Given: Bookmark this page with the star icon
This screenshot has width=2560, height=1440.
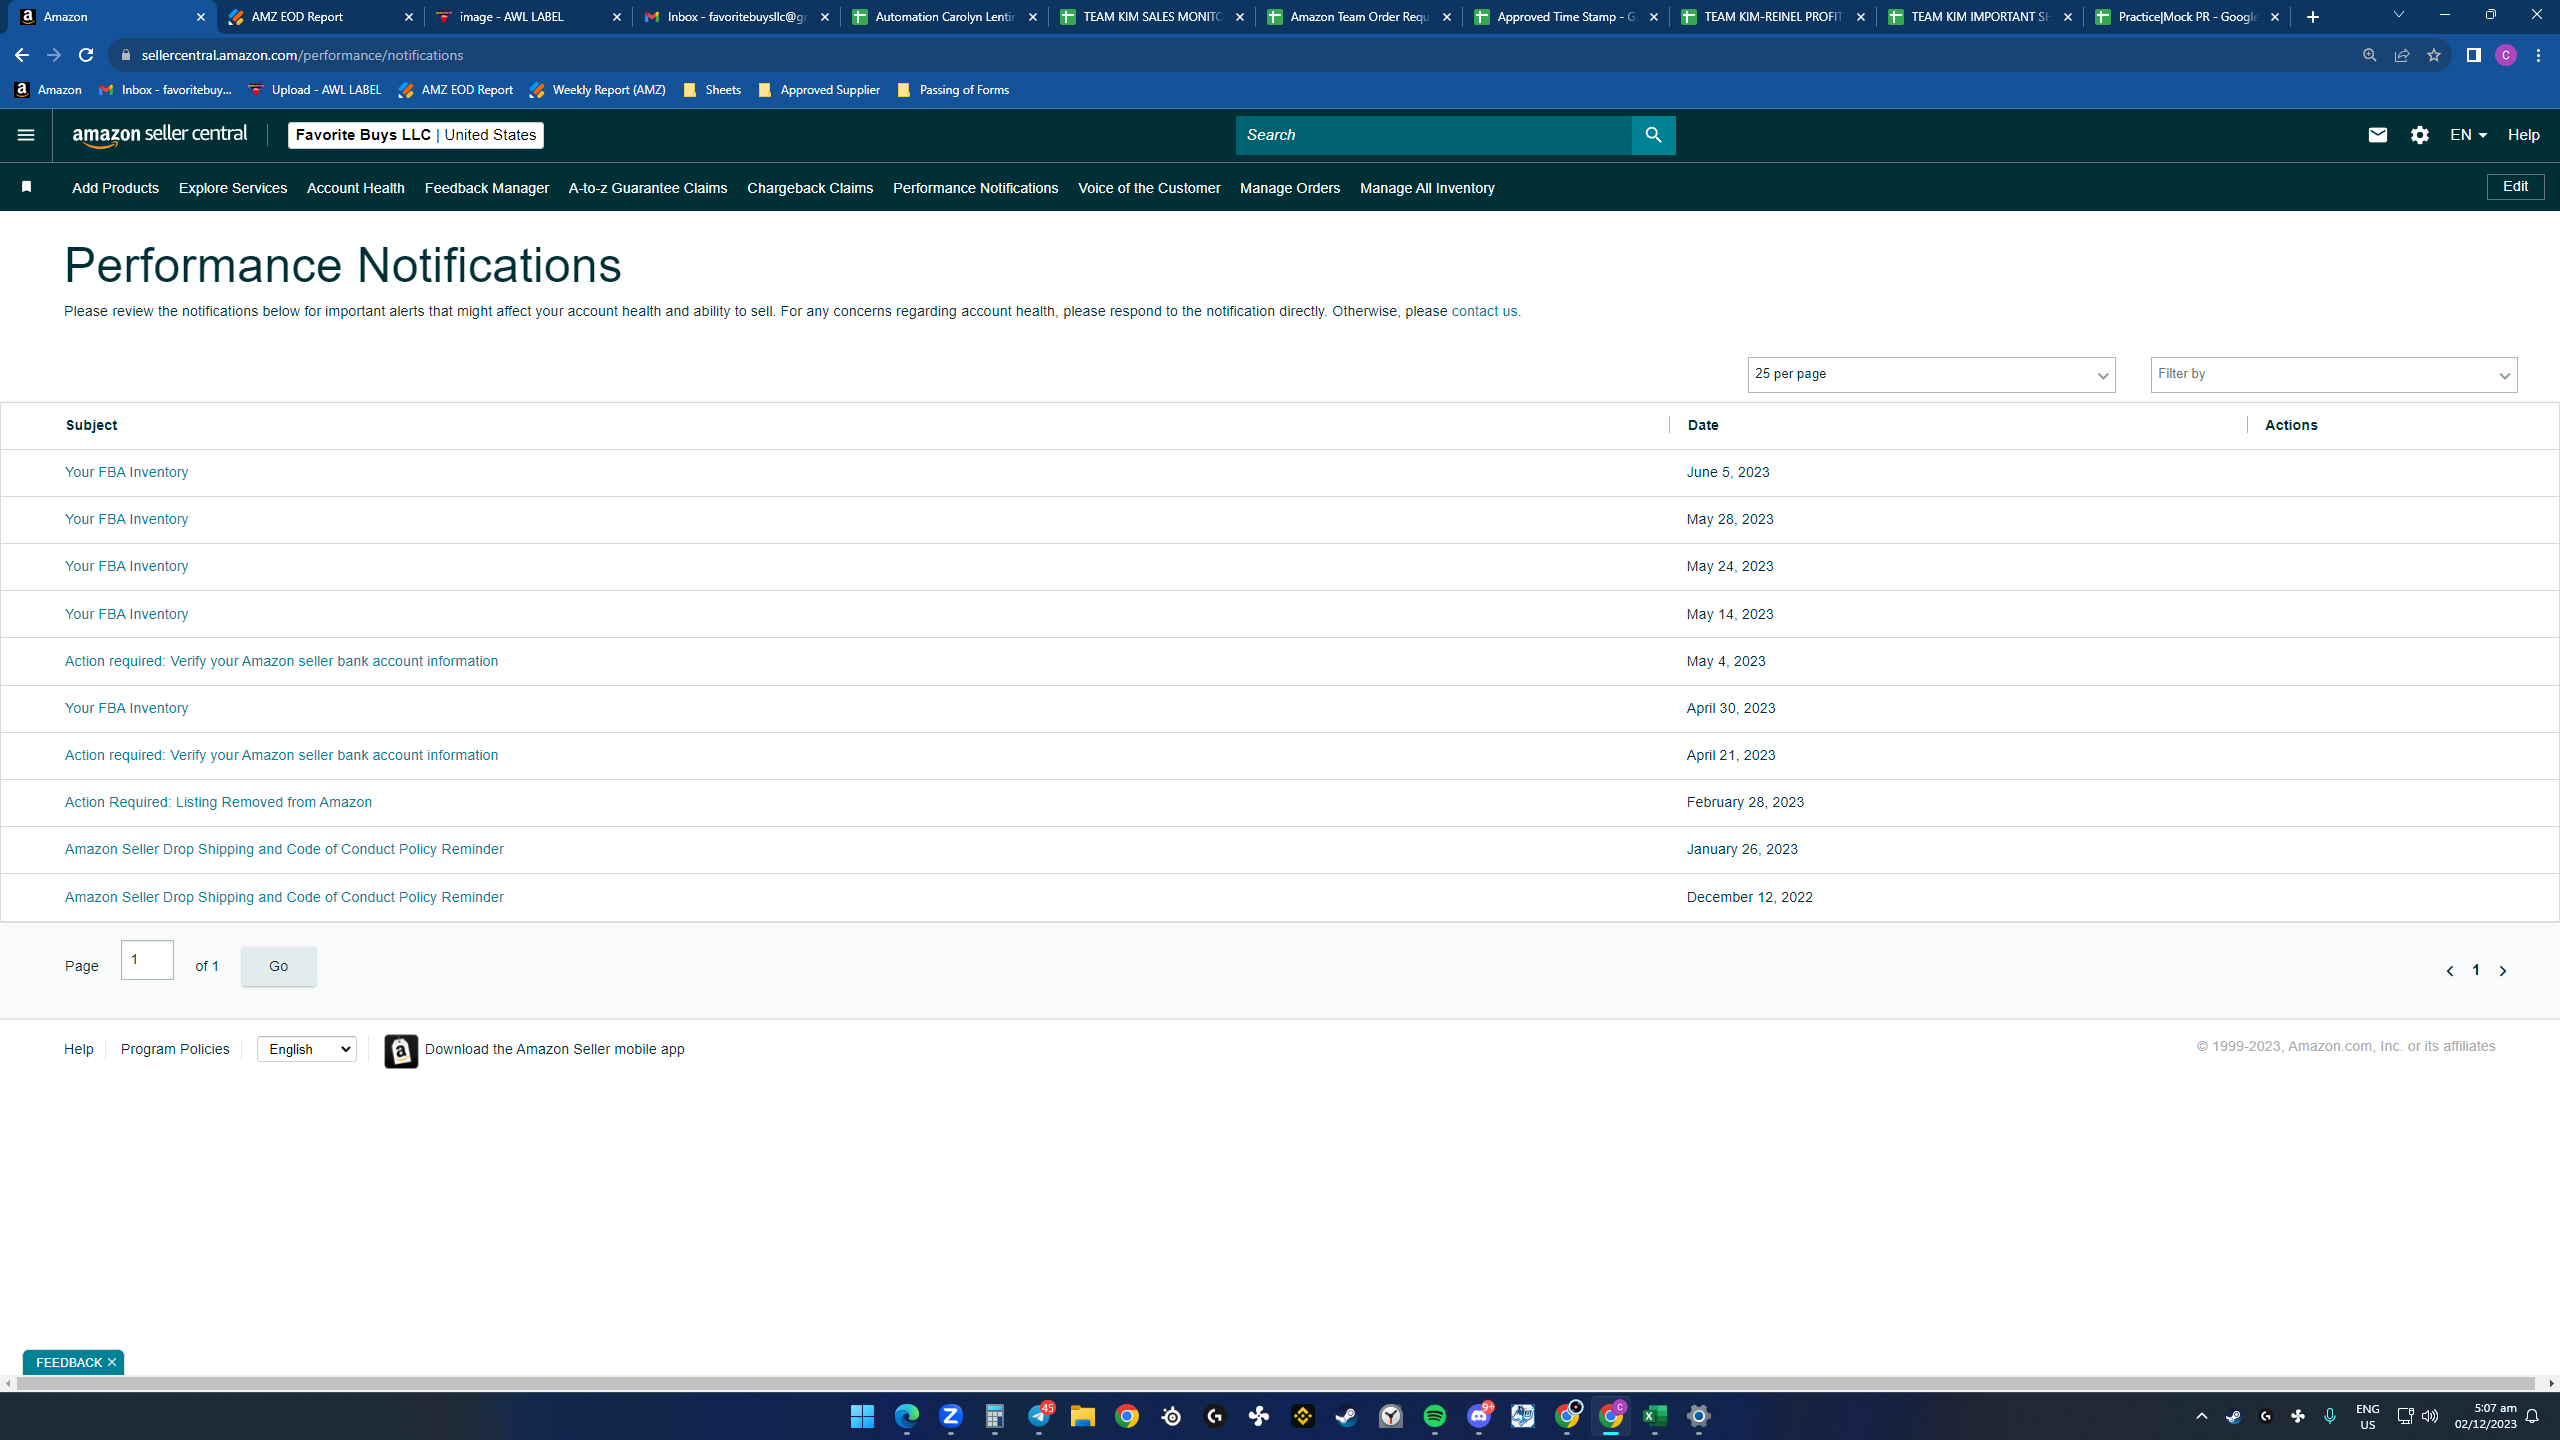Looking at the screenshot, I should (2434, 55).
